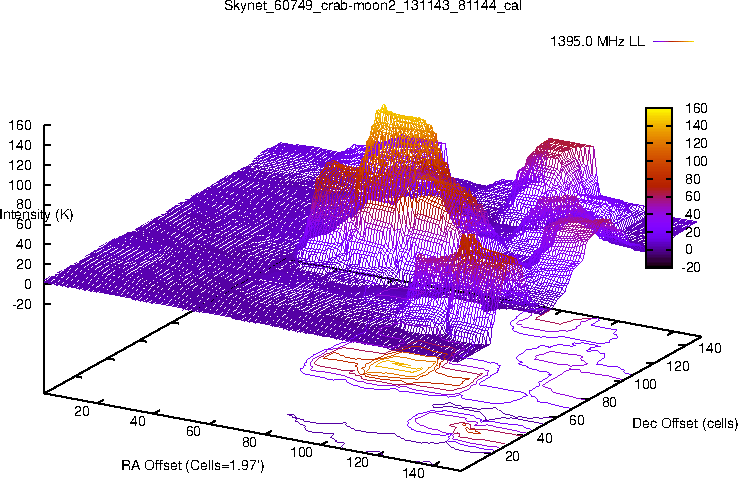738x478 pixels.
Task: Click the Intensity (K) axis label
Action: [37, 215]
